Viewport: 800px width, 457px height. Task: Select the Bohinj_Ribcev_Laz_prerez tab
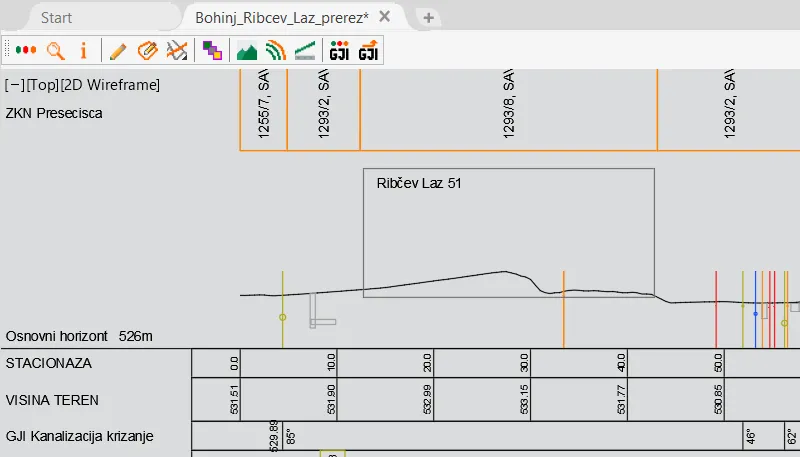tap(280, 18)
